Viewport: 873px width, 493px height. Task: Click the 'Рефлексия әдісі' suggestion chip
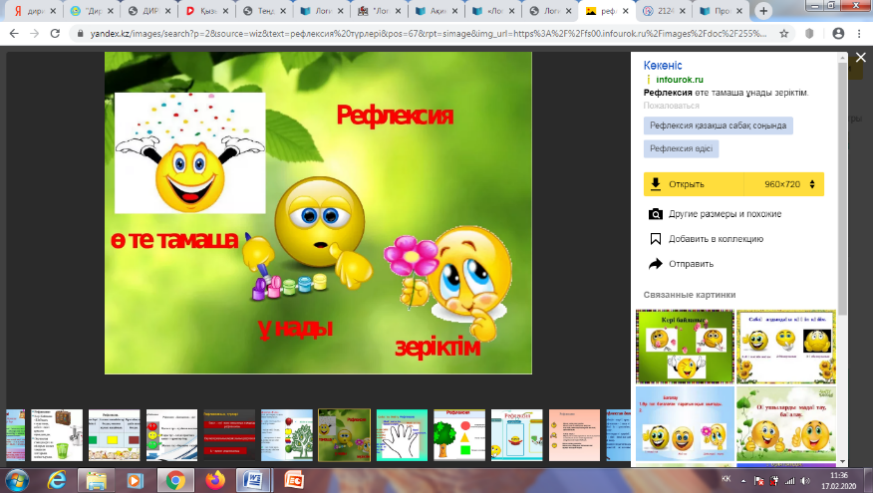[681, 149]
